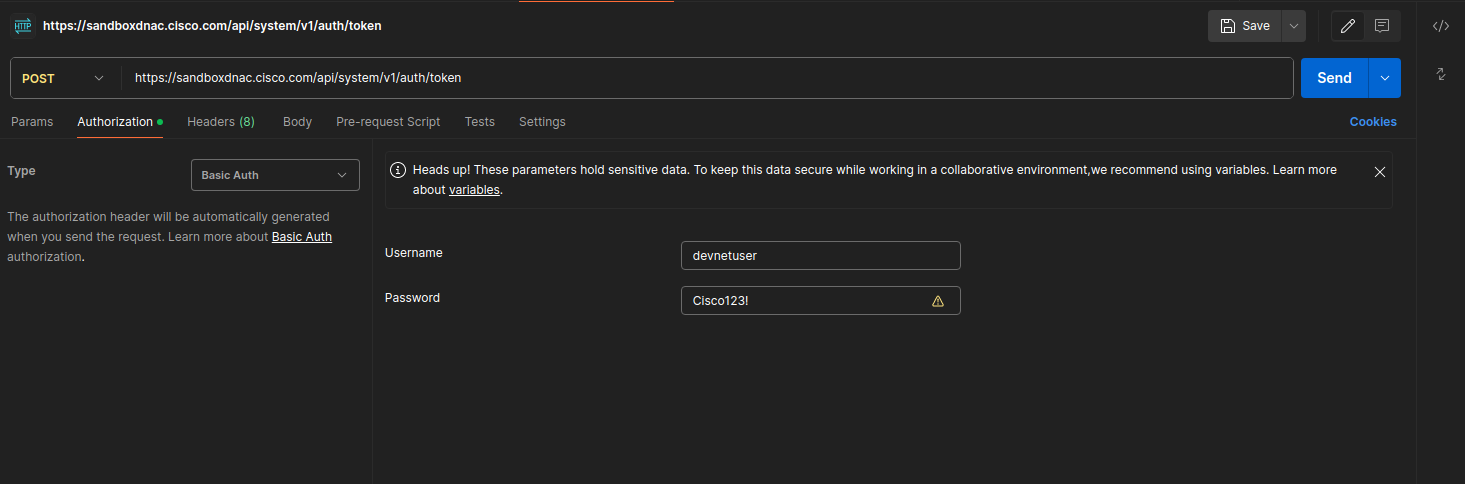Click the Username field containing devnetuser
The image size is (1465, 484).
pyautogui.click(x=821, y=255)
